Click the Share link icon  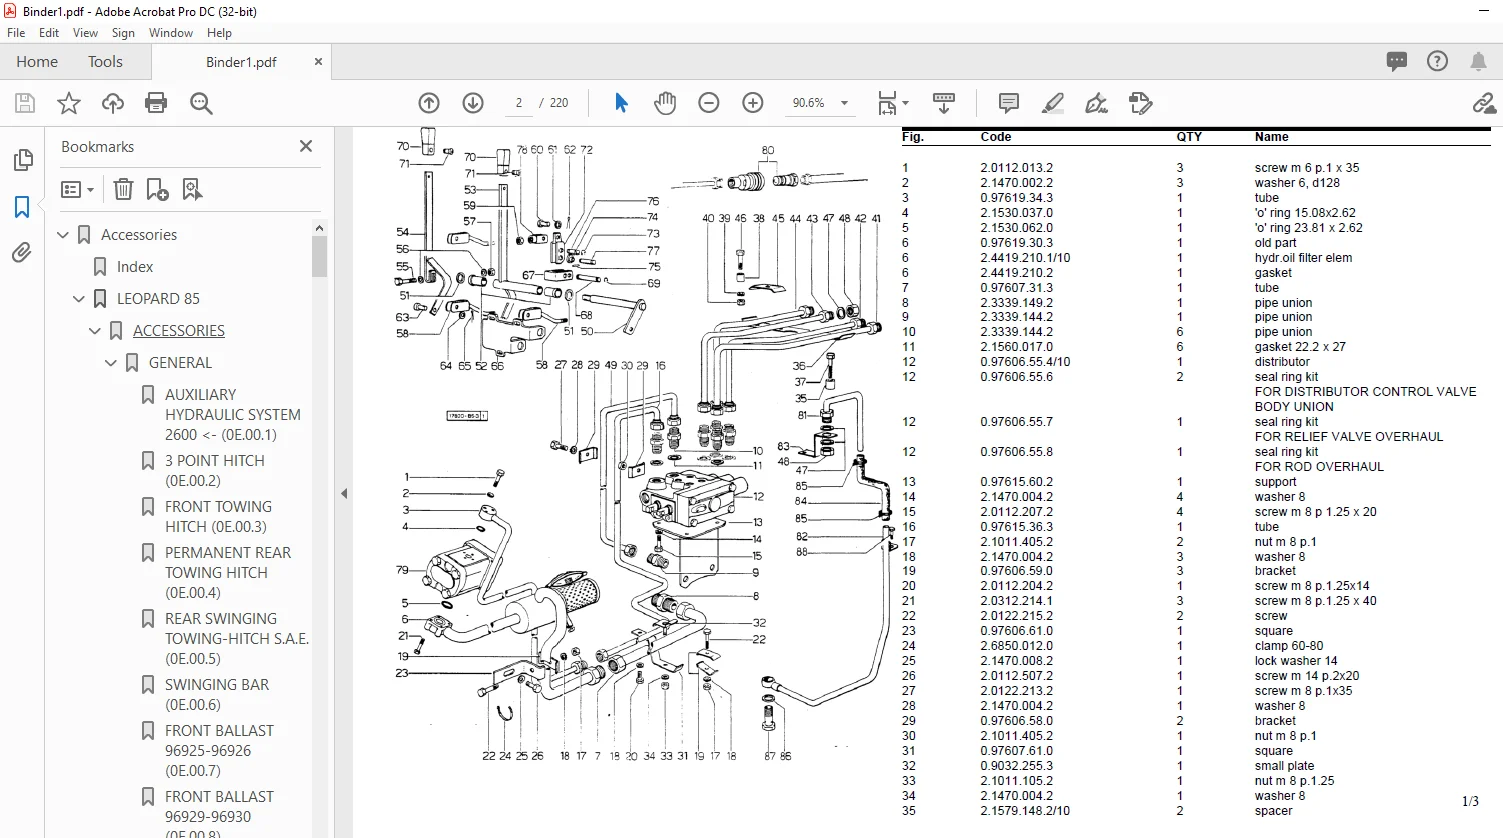pos(1484,103)
